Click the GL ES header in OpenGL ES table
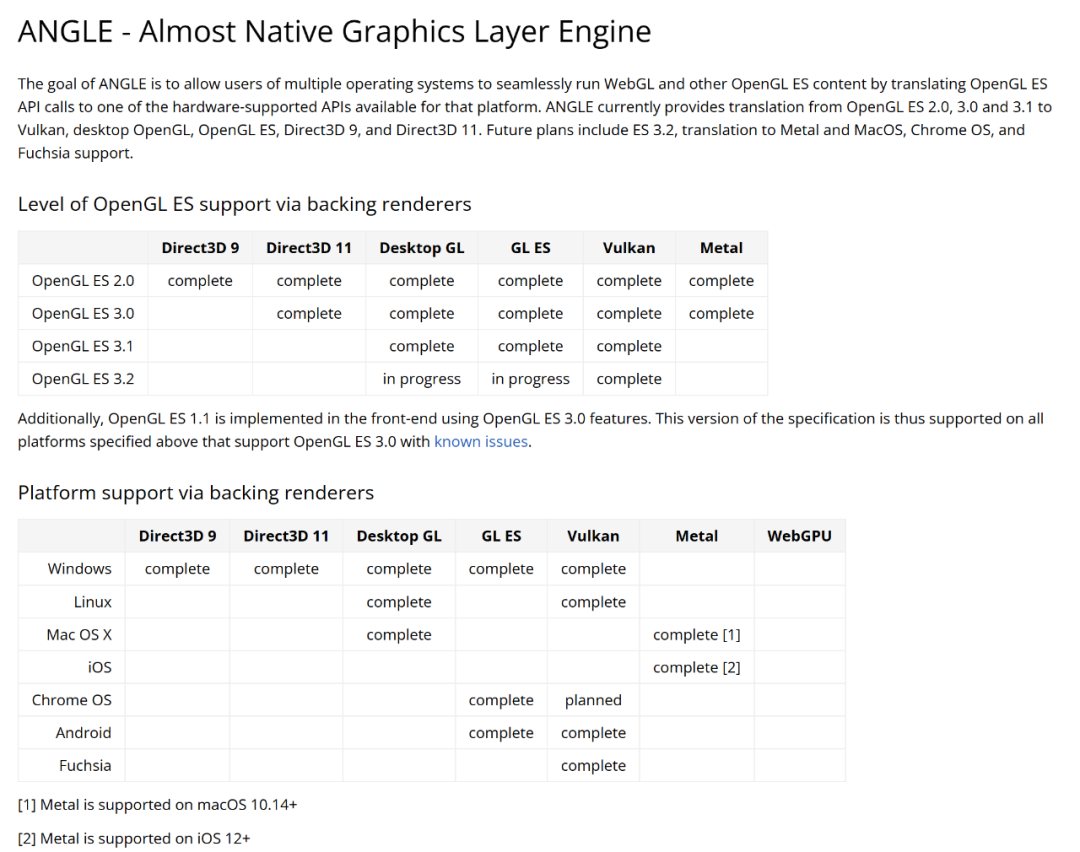1080x852 pixels. 530,248
